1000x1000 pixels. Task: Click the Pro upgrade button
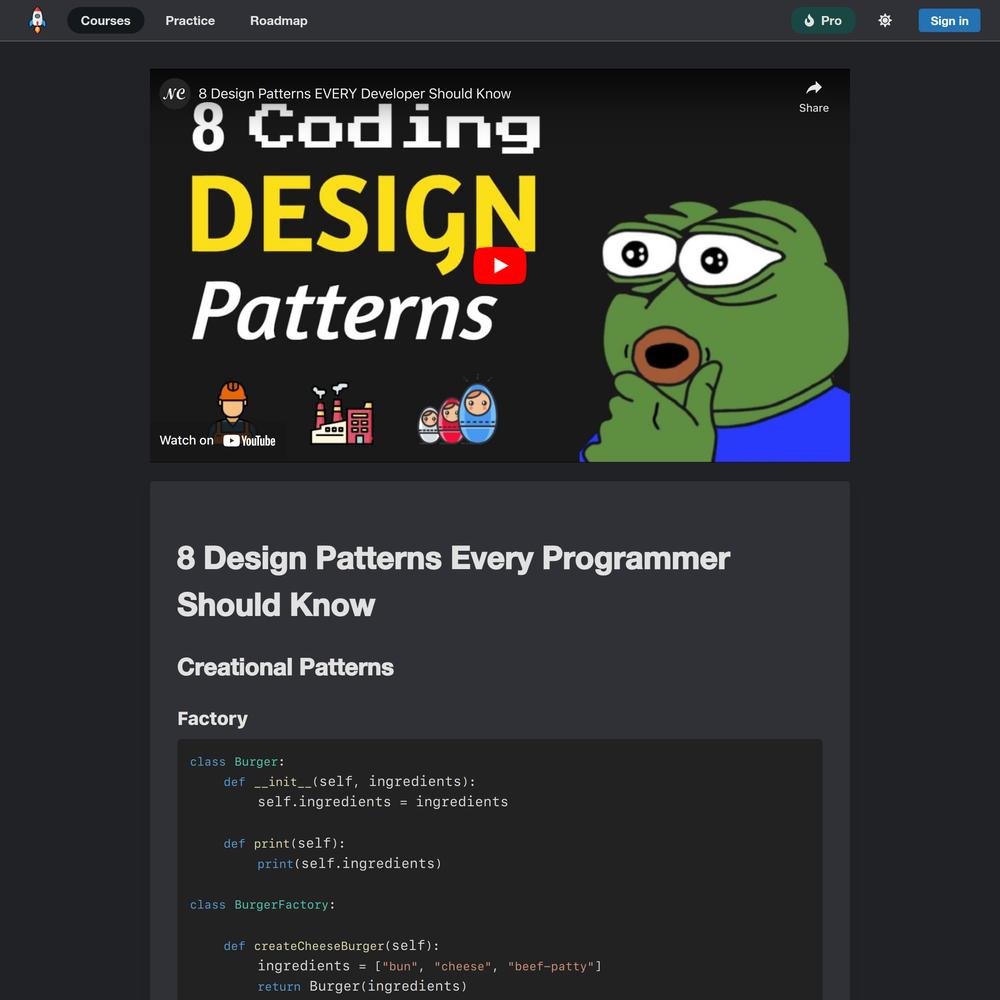coord(823,20)
